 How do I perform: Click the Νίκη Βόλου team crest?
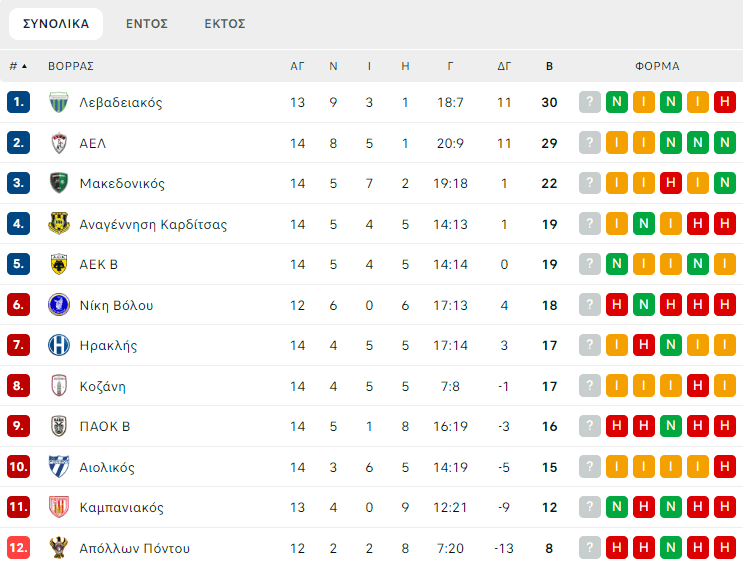pyautogui.click(x=59, y=305)
